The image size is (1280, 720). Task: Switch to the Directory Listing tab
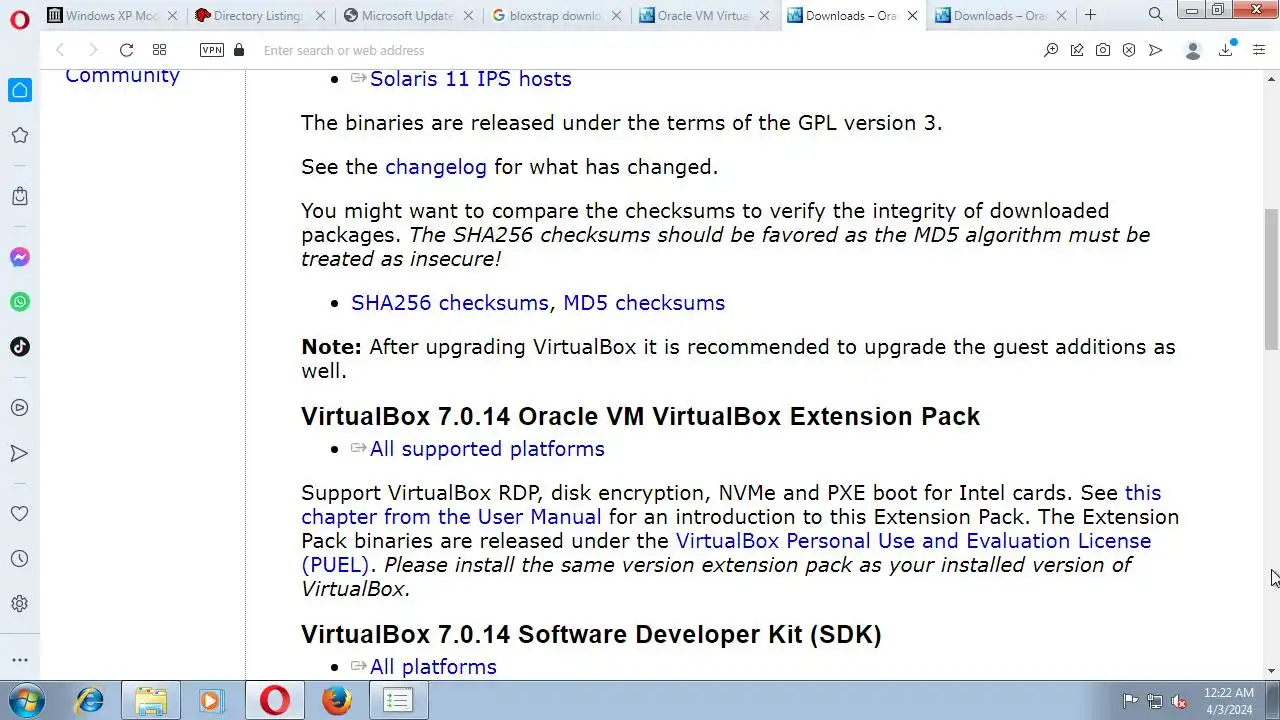(260, 15)
